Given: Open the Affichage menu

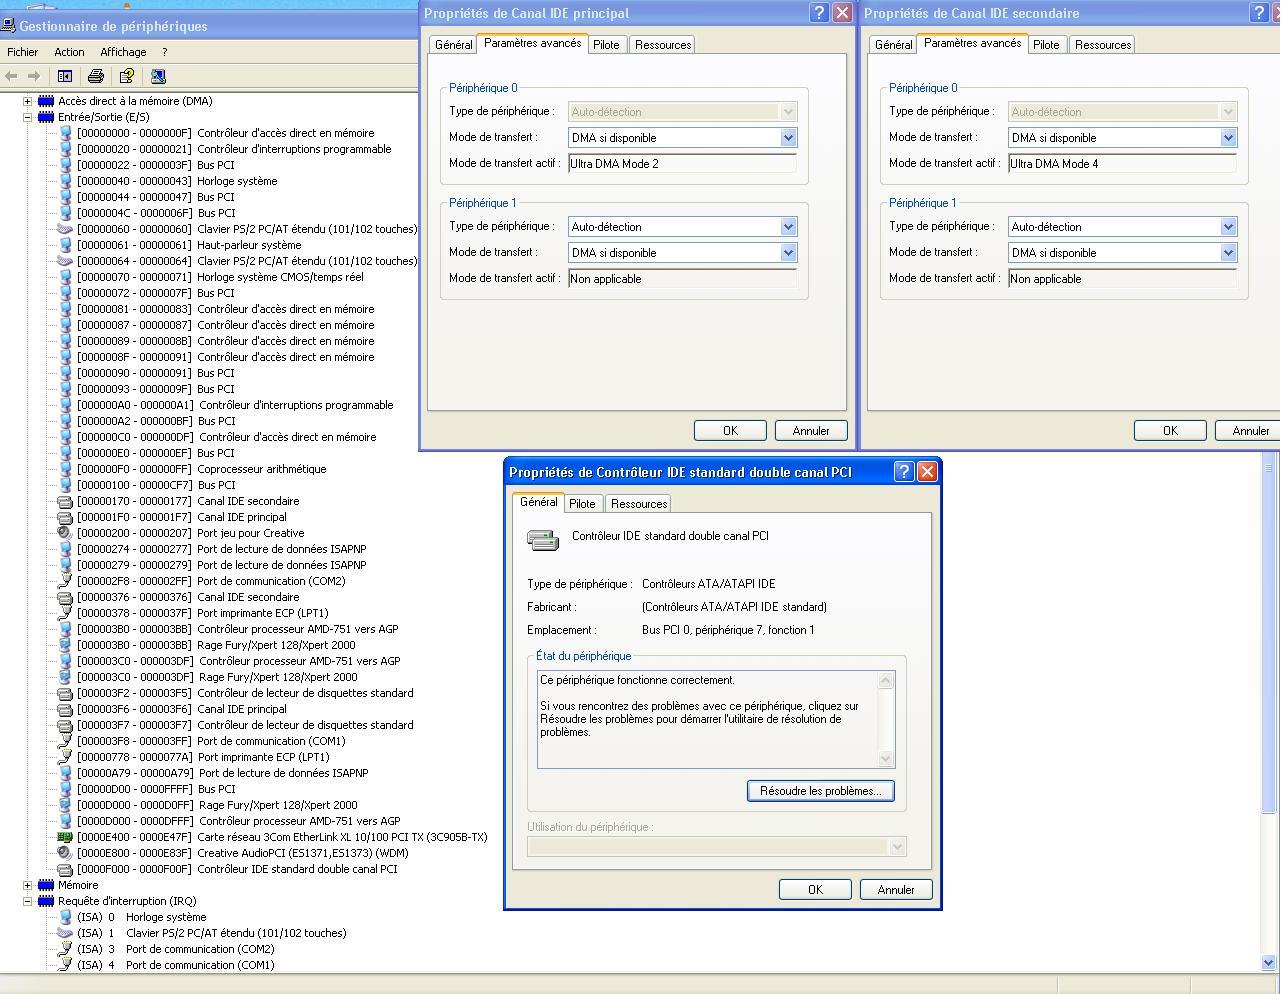Looking at the screenshot, I should pyautogui.click(x=123, y=52).
